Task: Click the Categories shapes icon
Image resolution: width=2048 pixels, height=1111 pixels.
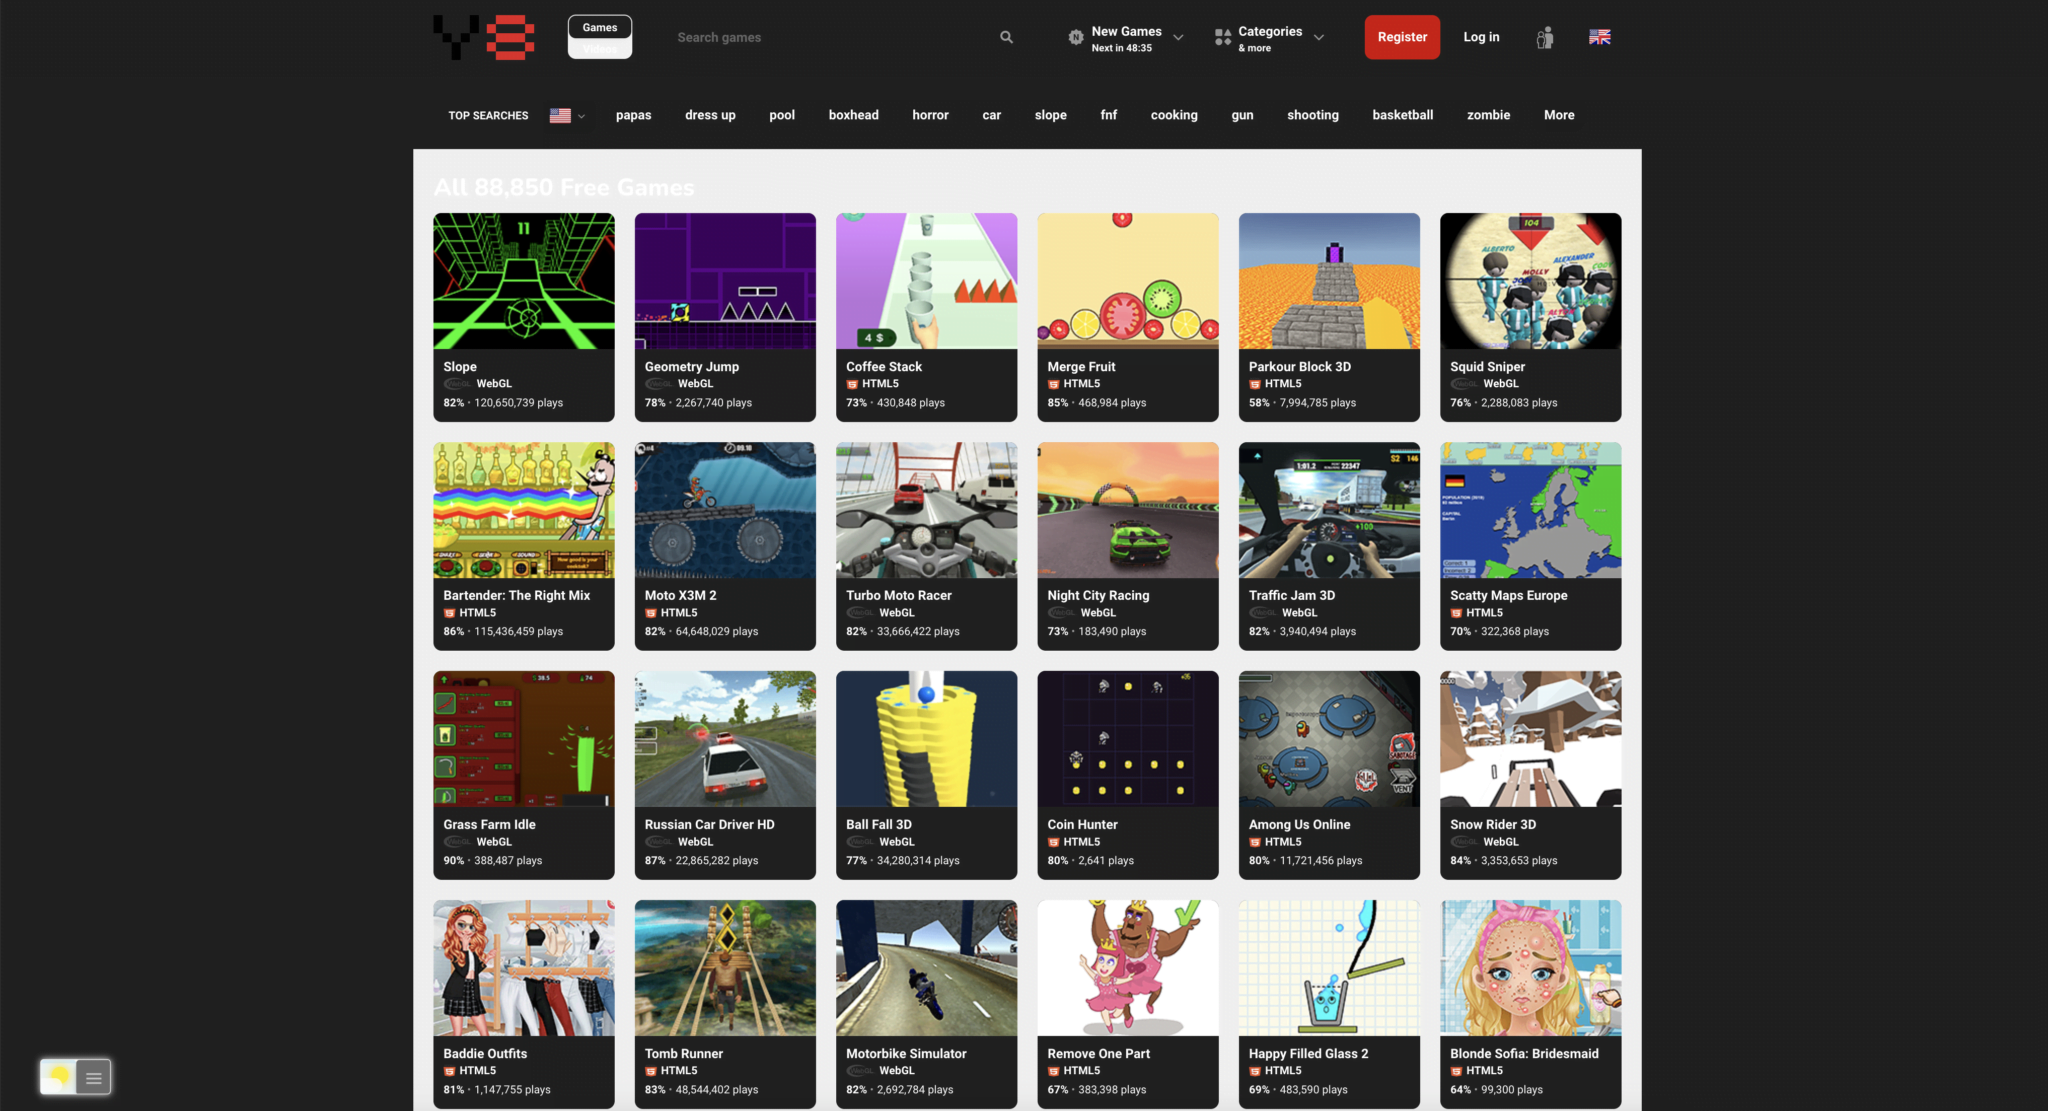Action: point(1222,38)
